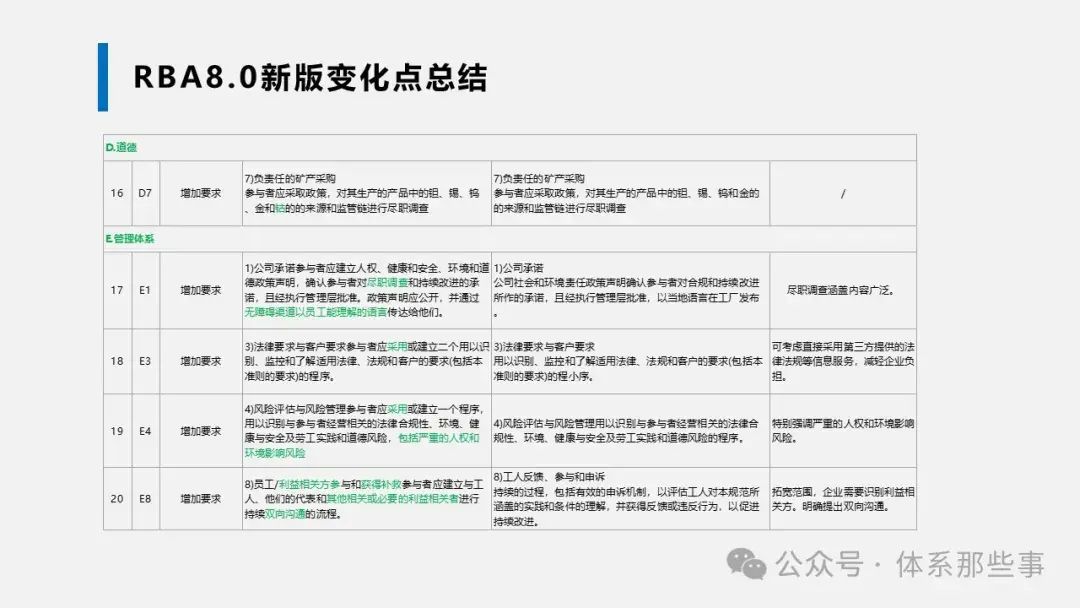This screenshot has height=608, width=1080.
Task: Select the row number 20 cell
Action: click(115, 497)
